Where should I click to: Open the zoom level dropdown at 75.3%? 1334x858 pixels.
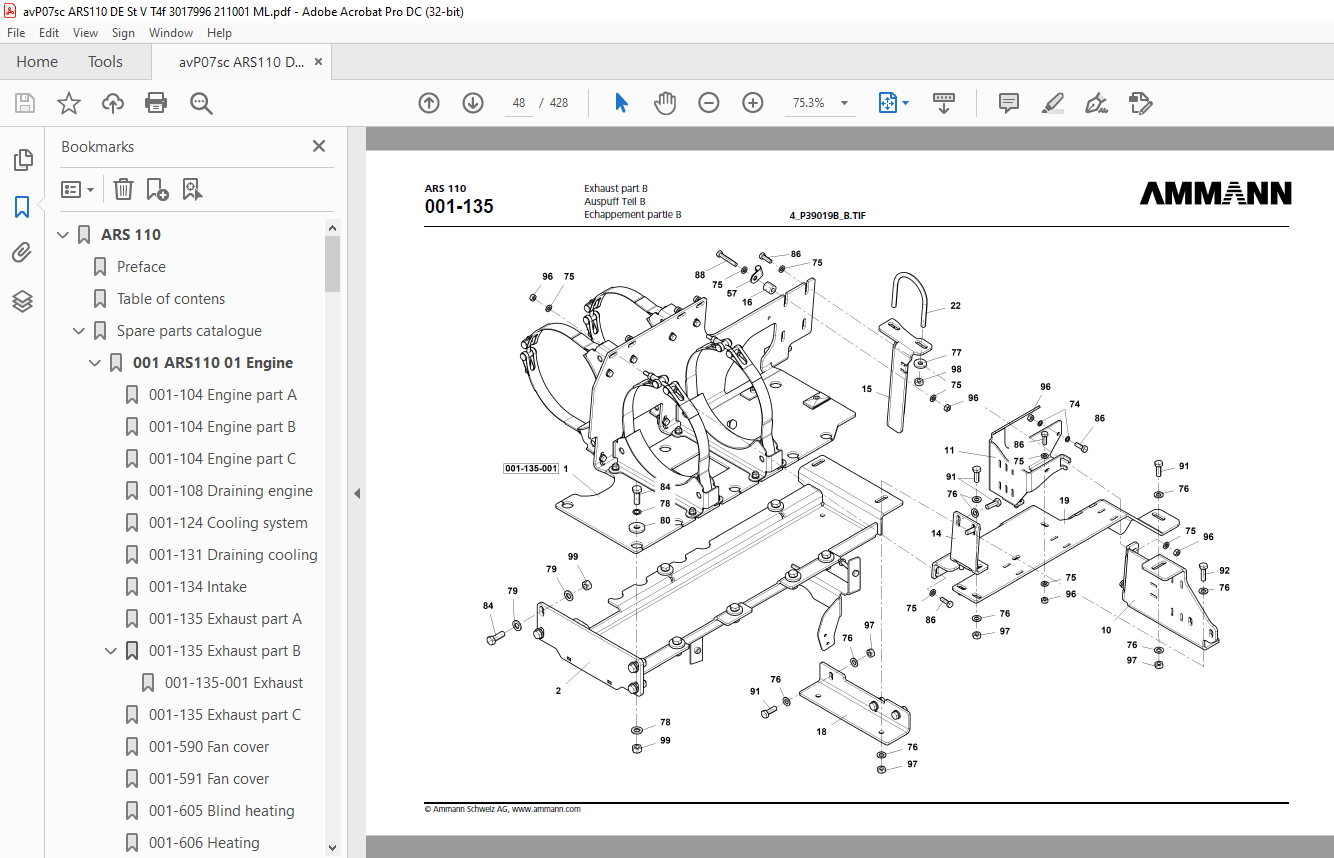pyautogui.click(x=844, y=103)
